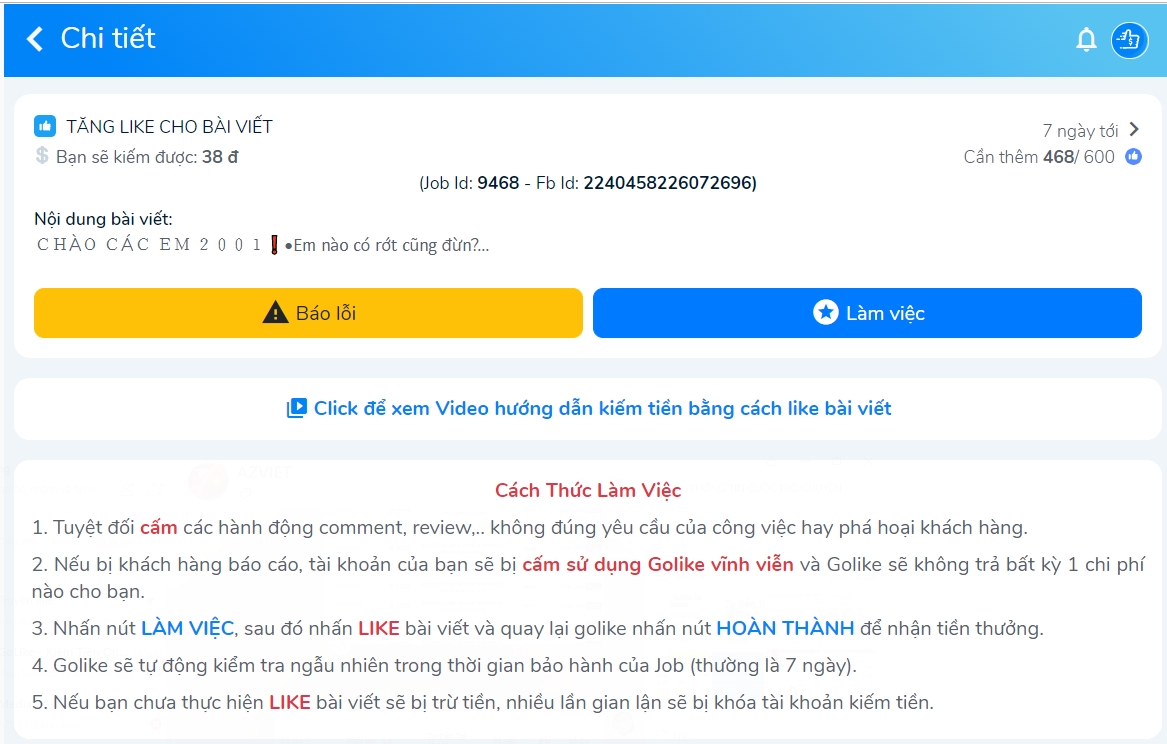Viewport: 1167px width, 744px height.
Task: Click the red exclamation mark in post content
Action: coord(274,245)
